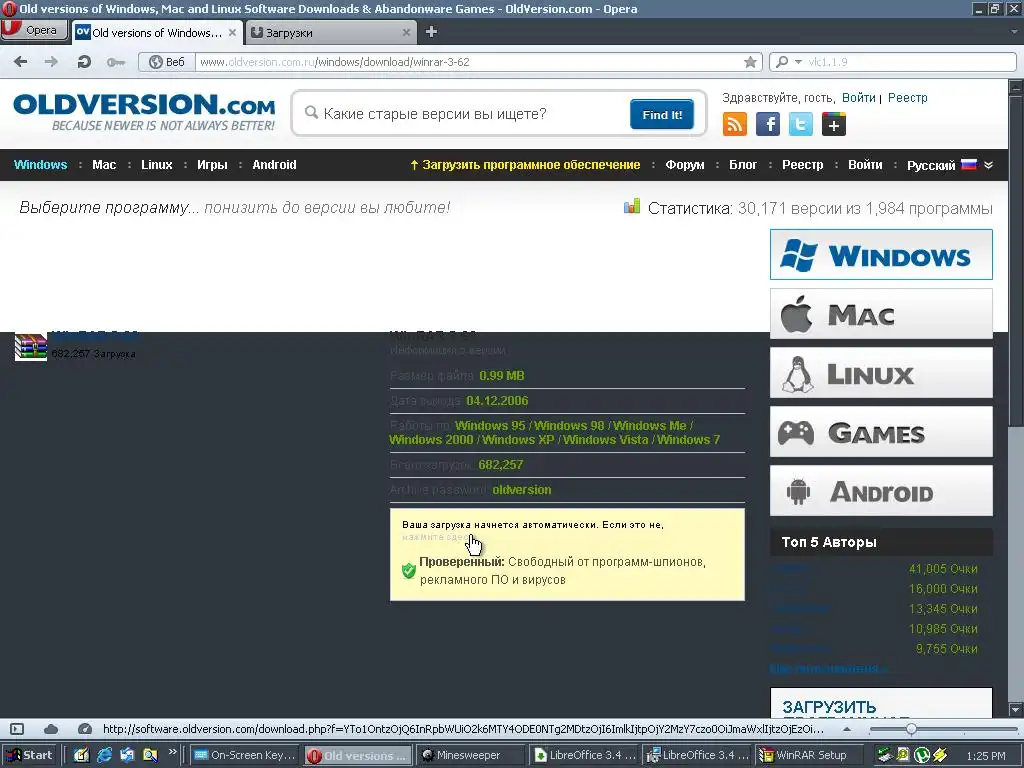Open the zoom menu arrow in status bar
The height and width of the screenshot is (768, 1024).
tap(846, 729)
